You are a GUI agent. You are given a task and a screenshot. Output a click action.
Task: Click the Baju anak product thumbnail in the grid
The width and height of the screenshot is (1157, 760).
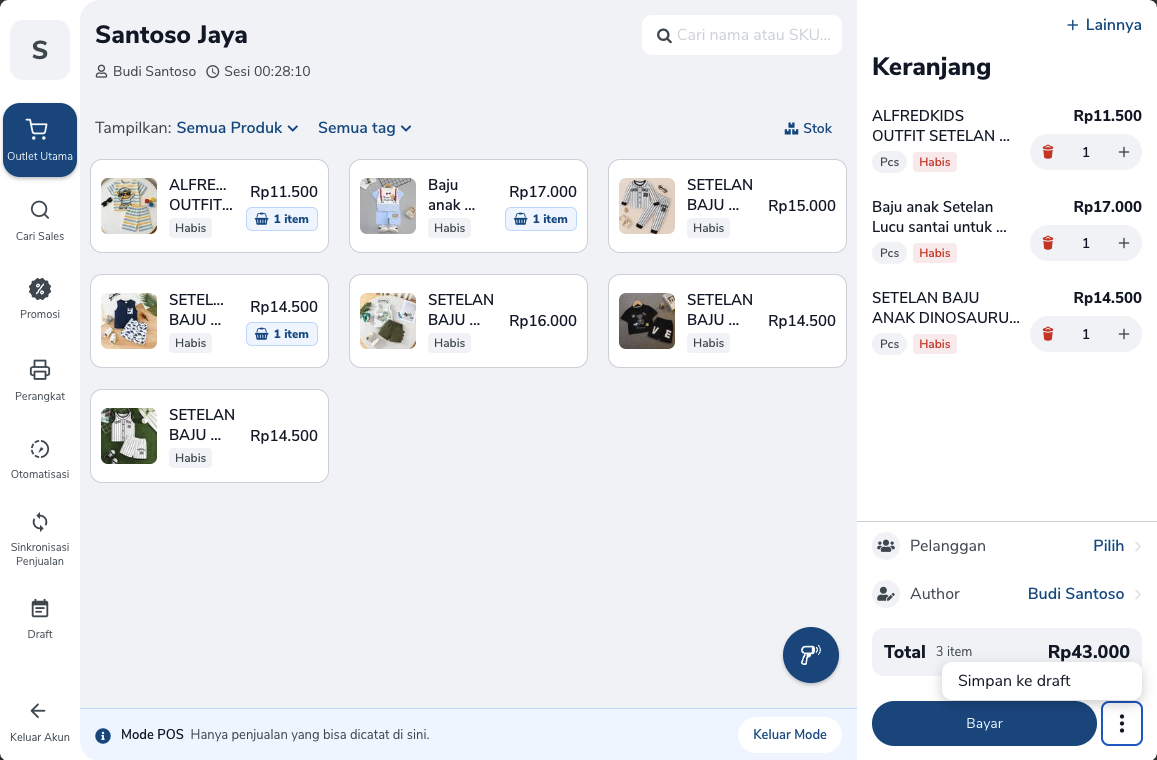click(x=388, y=206)
